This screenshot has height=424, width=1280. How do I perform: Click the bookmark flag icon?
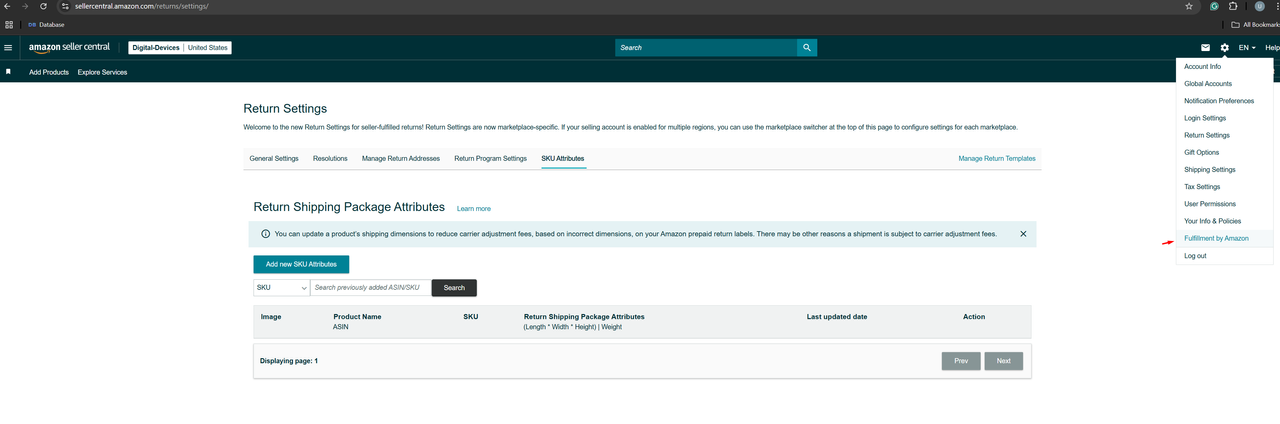coord(9,72)
